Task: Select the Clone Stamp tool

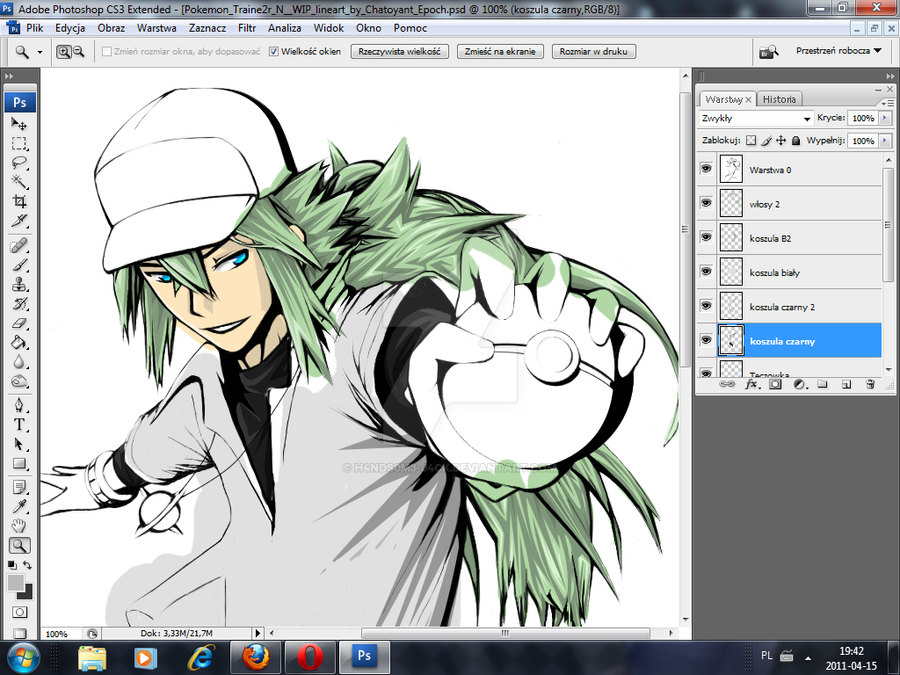Action: click(x=19, y=285)
